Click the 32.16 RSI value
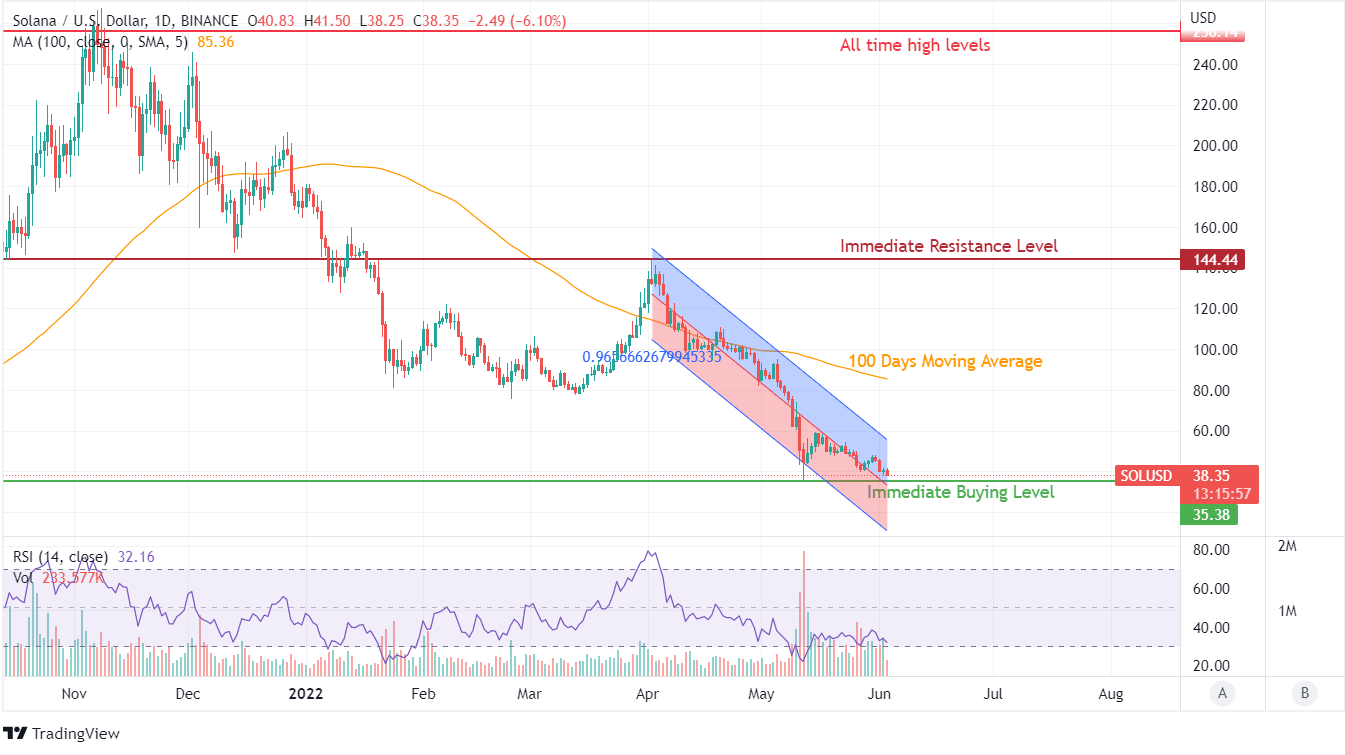 pyautogui.click(x=135, y=557)
